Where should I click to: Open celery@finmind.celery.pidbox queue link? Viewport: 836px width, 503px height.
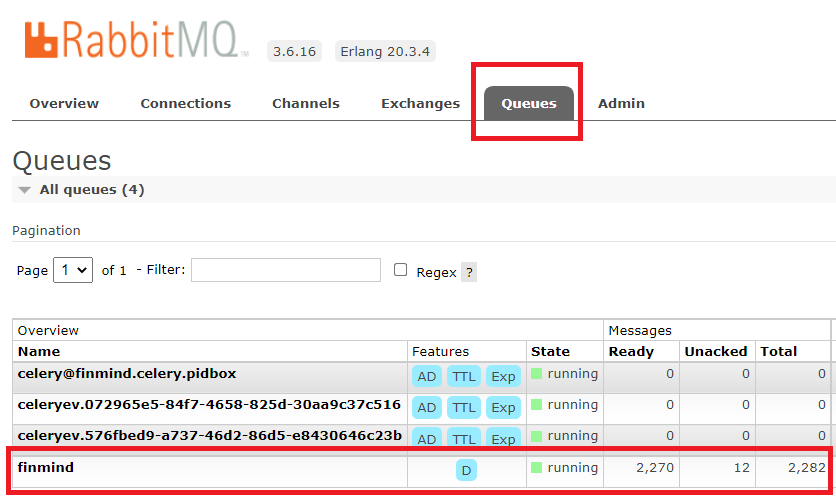(126, 373)
